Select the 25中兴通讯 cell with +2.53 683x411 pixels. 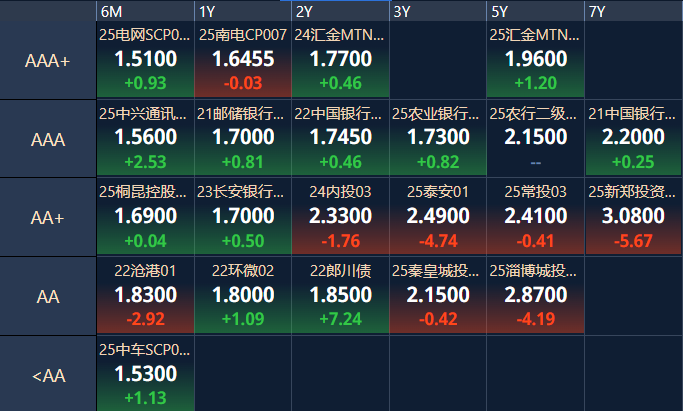pos(145,138)
